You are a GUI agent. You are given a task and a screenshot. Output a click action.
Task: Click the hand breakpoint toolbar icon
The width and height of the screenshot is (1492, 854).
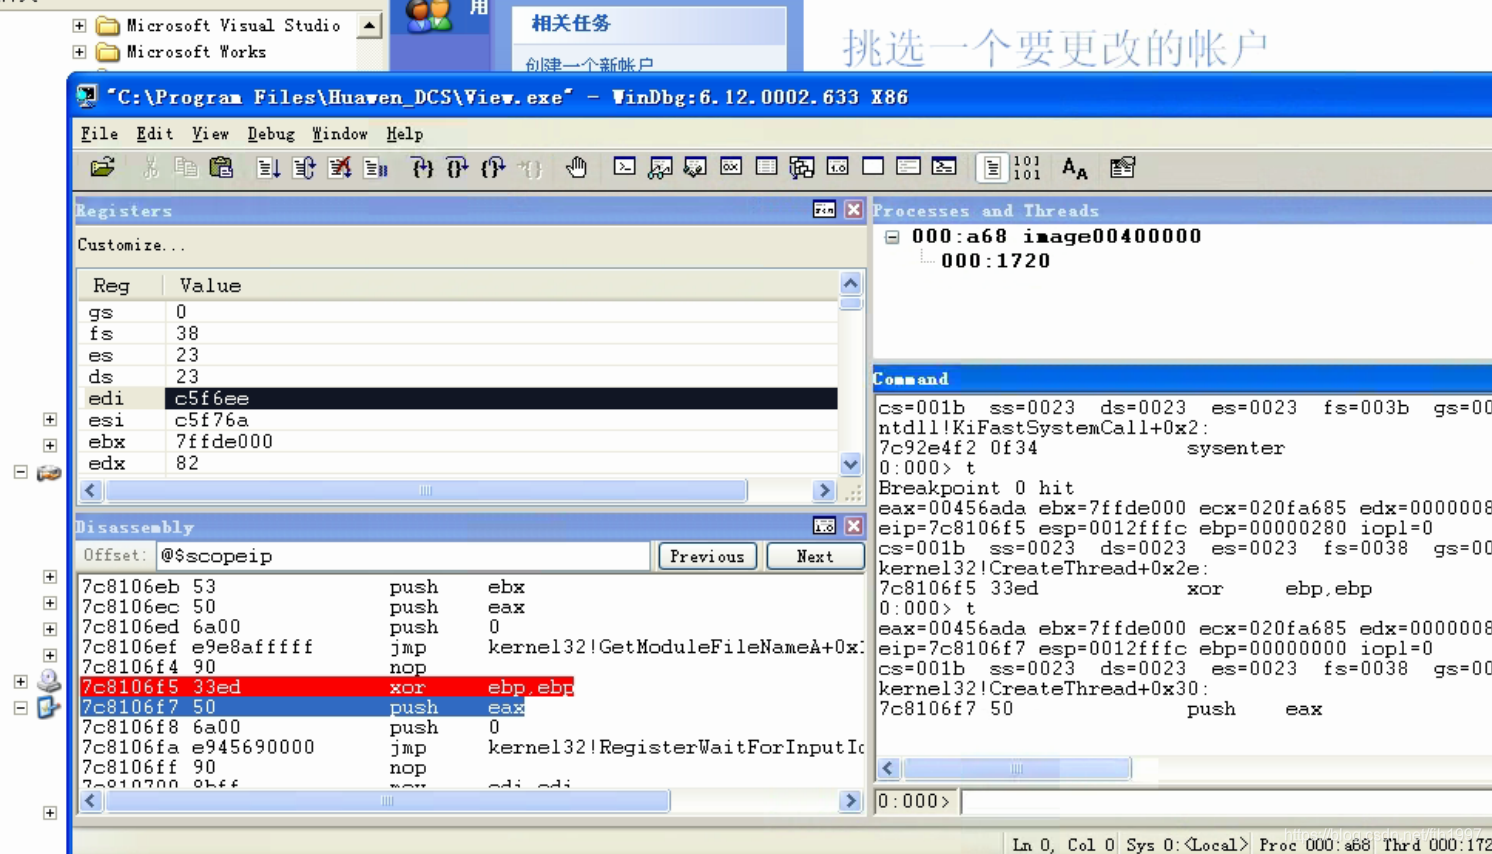[576, 168]
